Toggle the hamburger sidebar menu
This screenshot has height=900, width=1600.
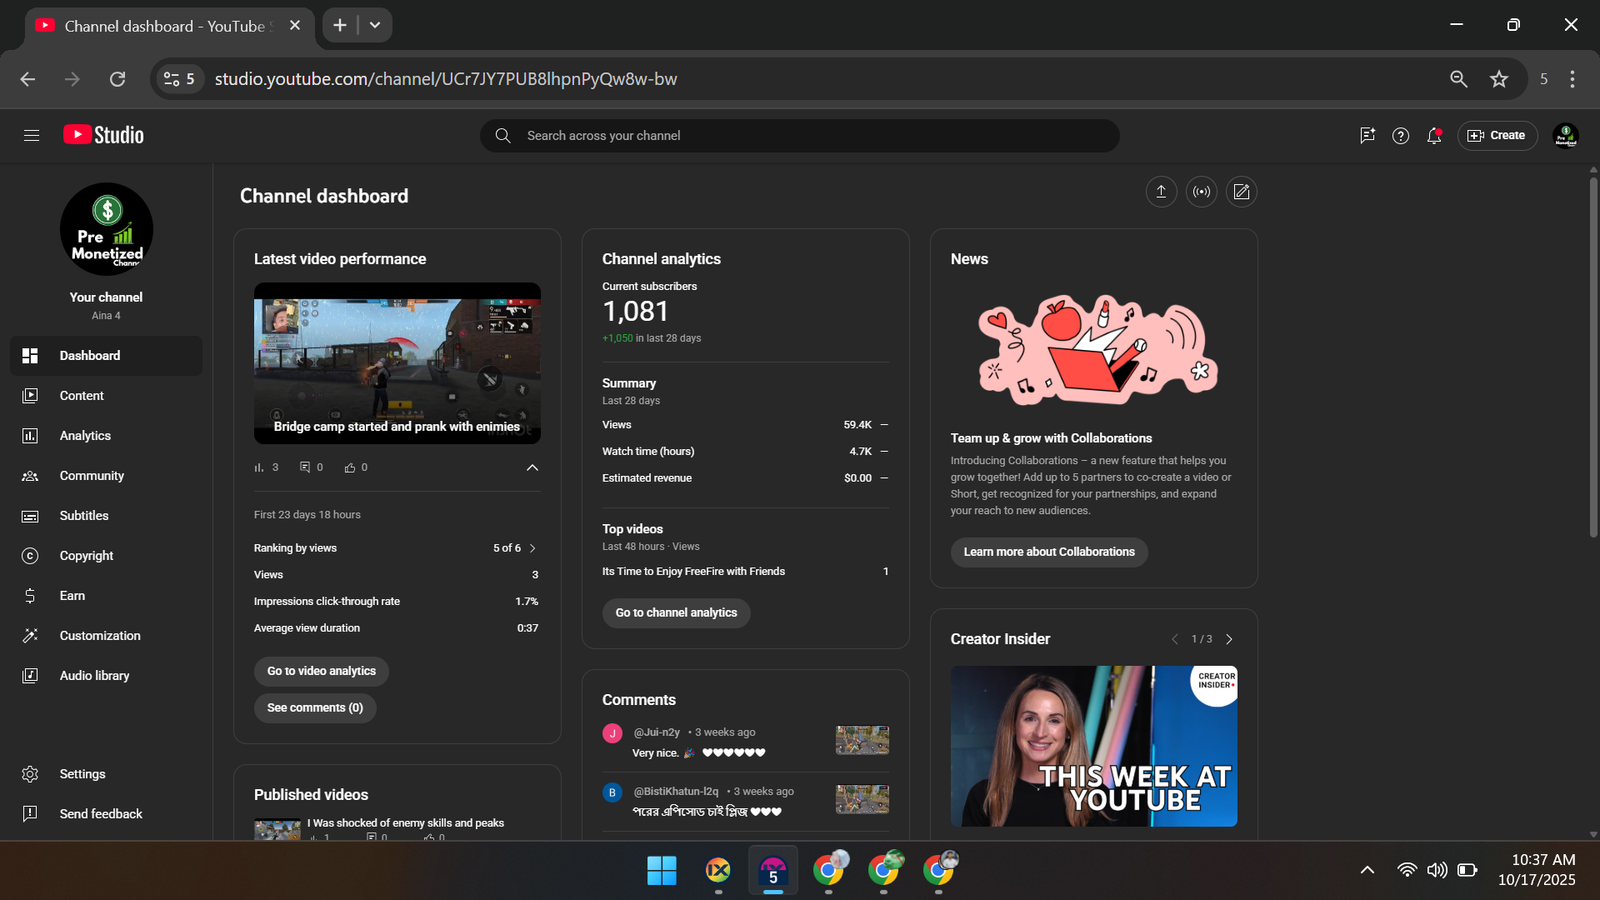[31, 135]
